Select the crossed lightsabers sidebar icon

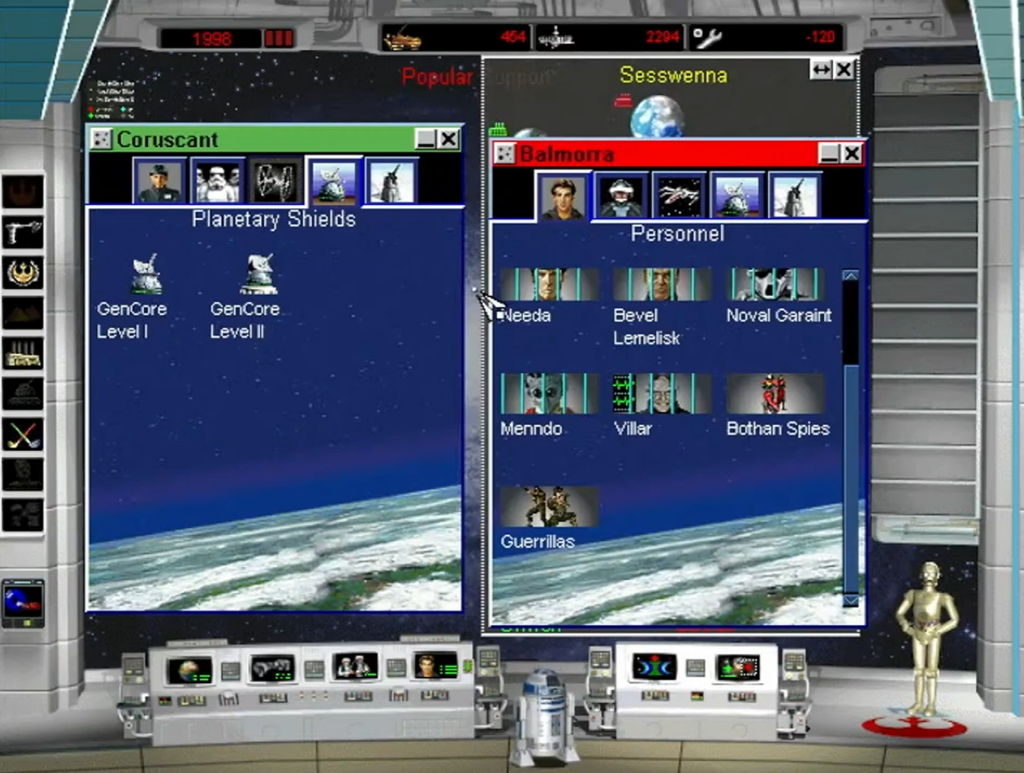pyautogui.click(x=23, y=434)
